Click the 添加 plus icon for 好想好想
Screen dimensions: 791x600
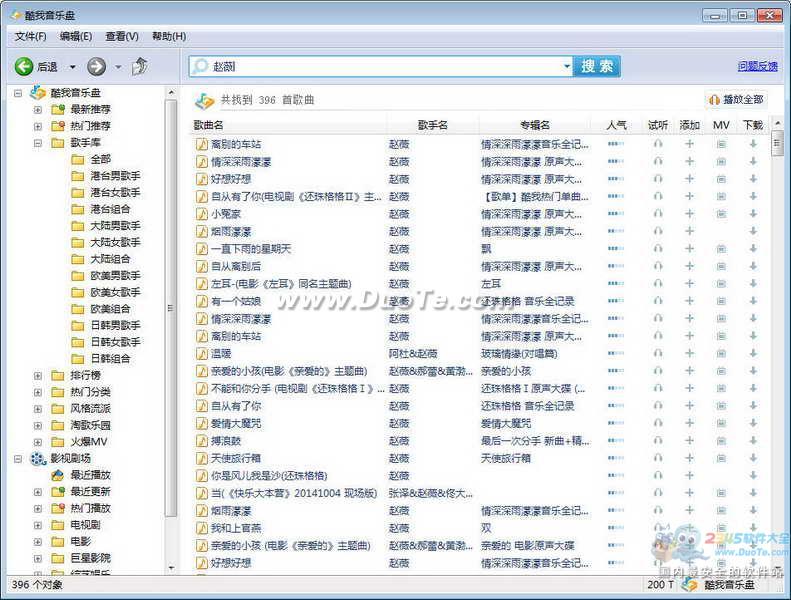click(689, 179)
